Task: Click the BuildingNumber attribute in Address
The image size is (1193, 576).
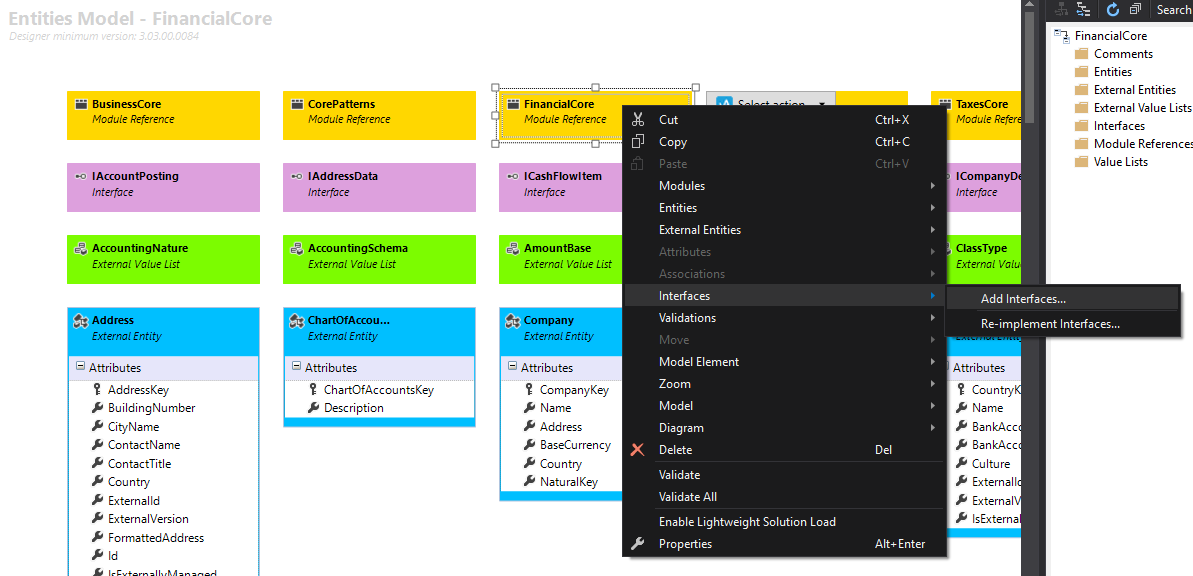Action: (x=151, y=408)
